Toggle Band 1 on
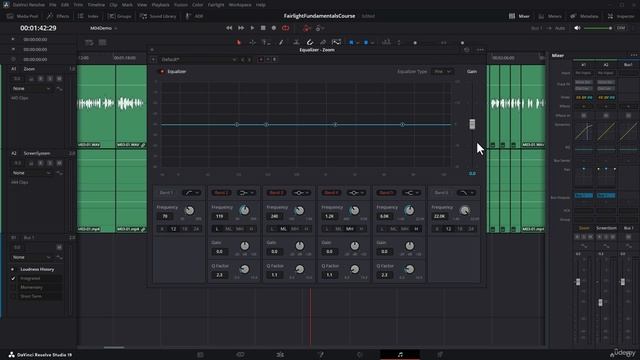Viewport: 640px width, 360px height. 167,193
